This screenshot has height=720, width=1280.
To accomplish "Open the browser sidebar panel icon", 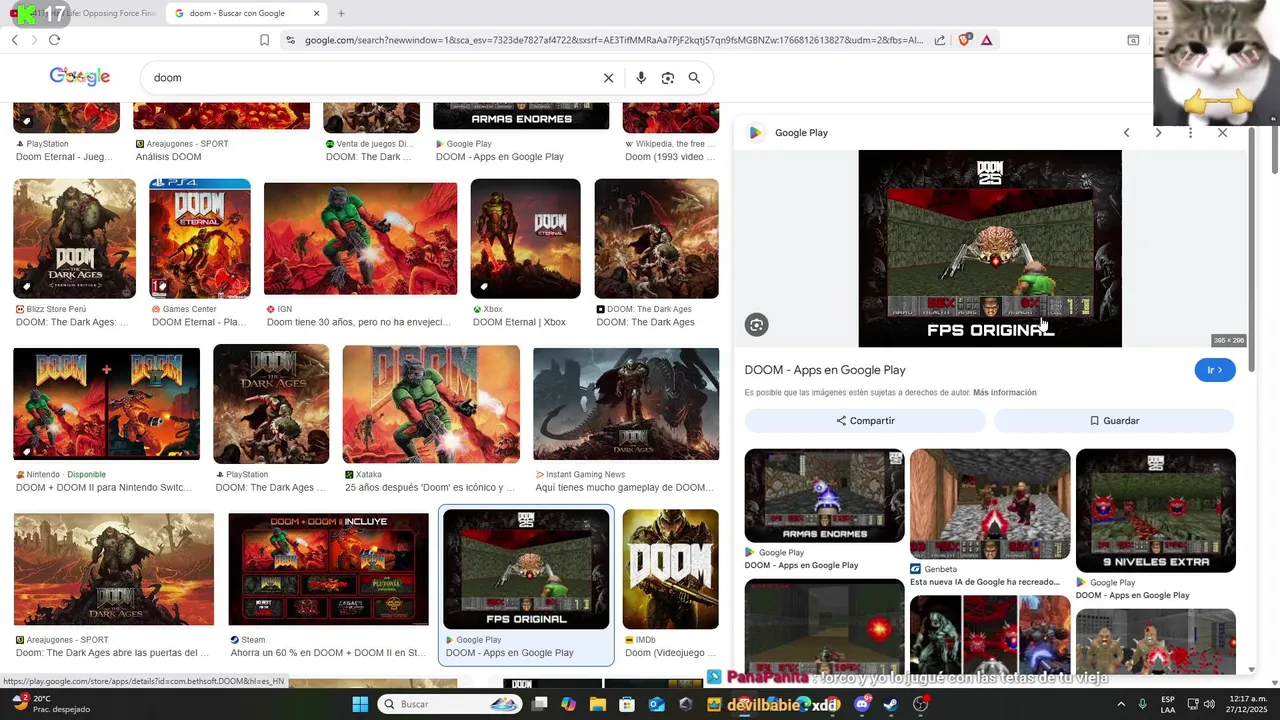I will click(x=1133, y=40).
